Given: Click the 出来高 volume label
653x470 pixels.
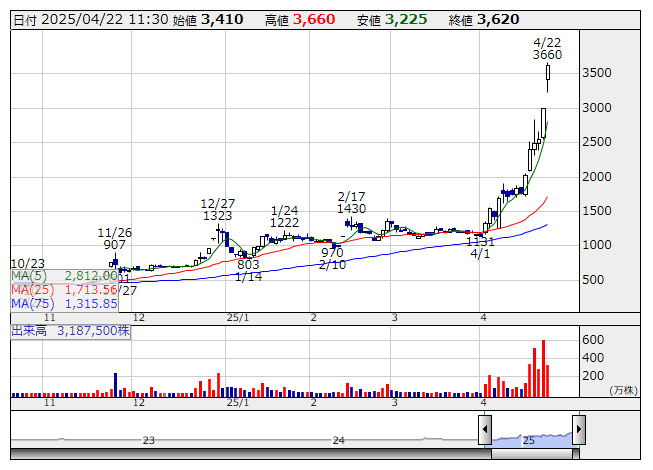Looking at the screenshot, I should click(x=70, y=329).
